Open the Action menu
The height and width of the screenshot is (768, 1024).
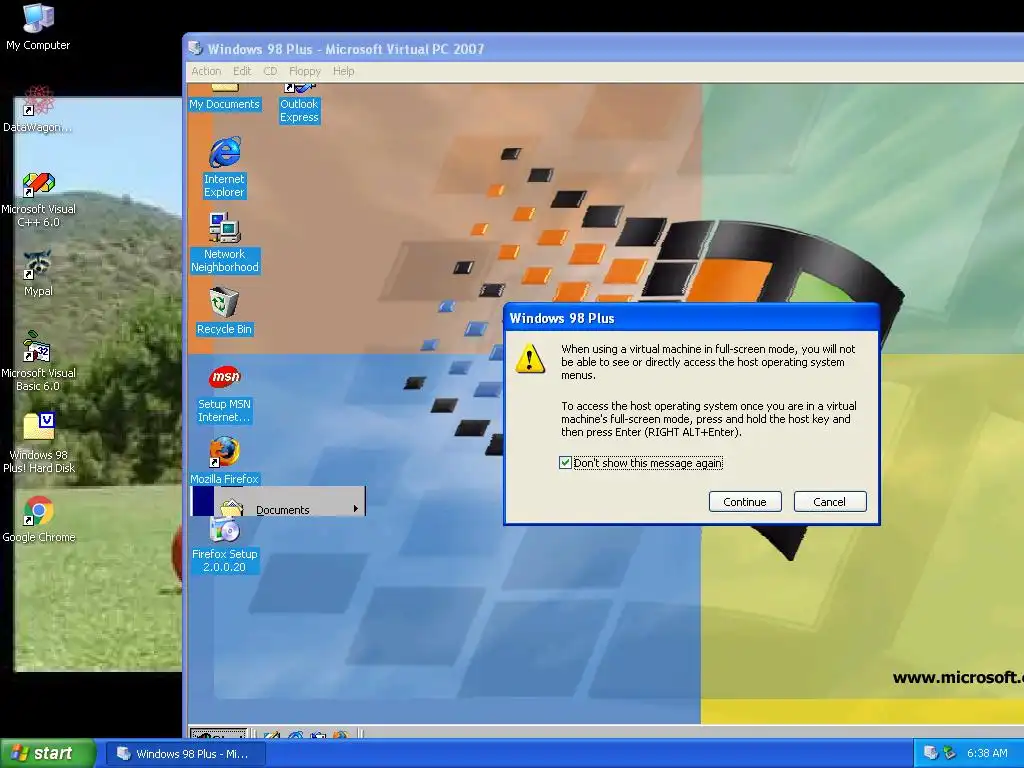[206, 71]
